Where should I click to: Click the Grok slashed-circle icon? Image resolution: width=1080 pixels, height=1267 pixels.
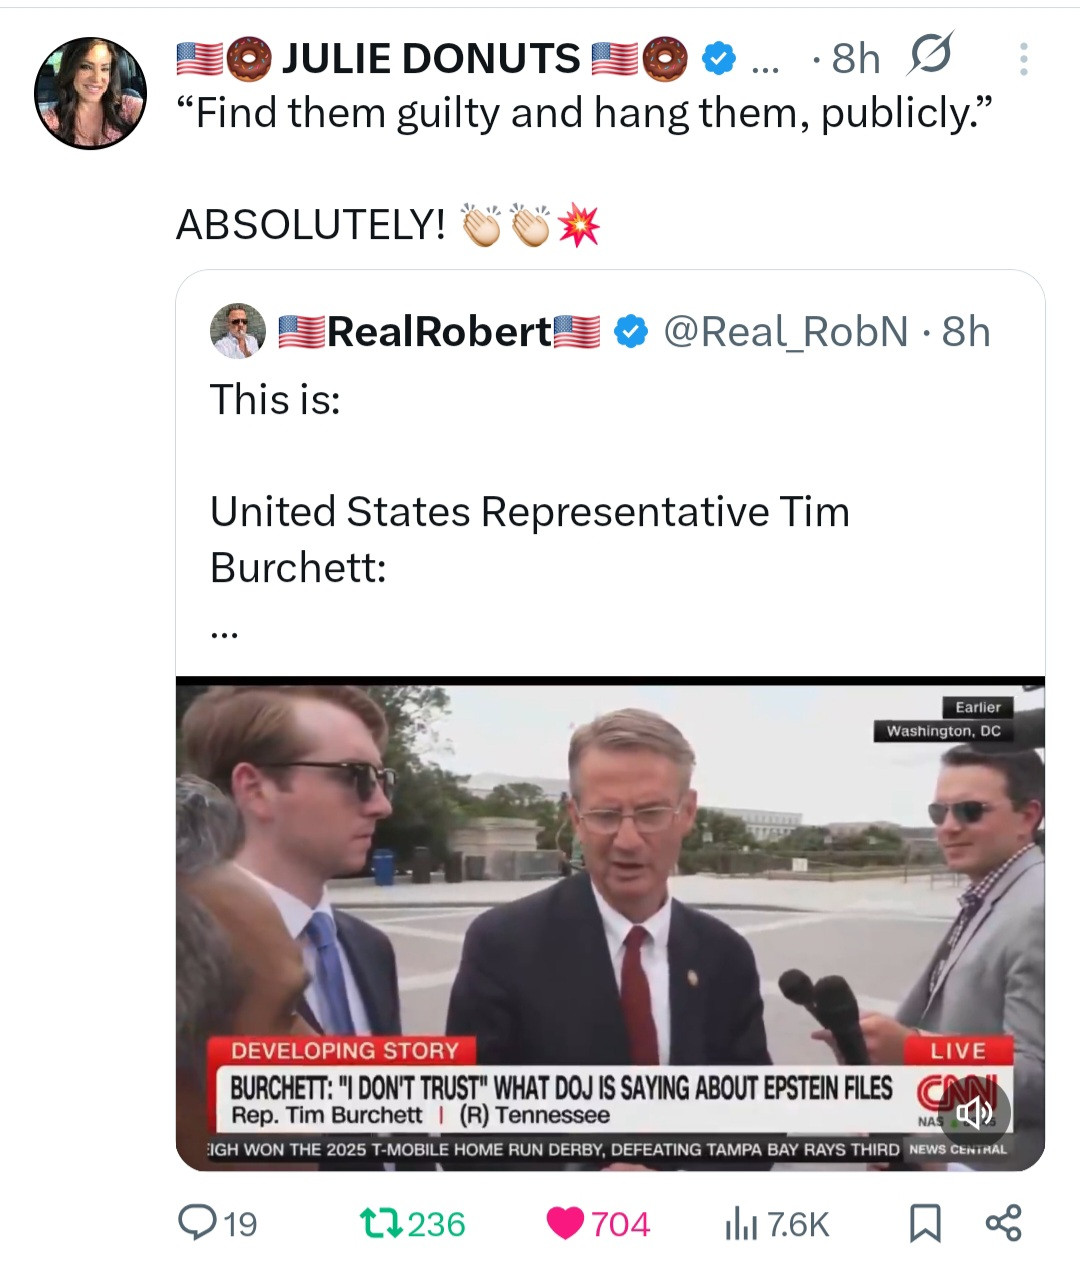tap(929, 55)
